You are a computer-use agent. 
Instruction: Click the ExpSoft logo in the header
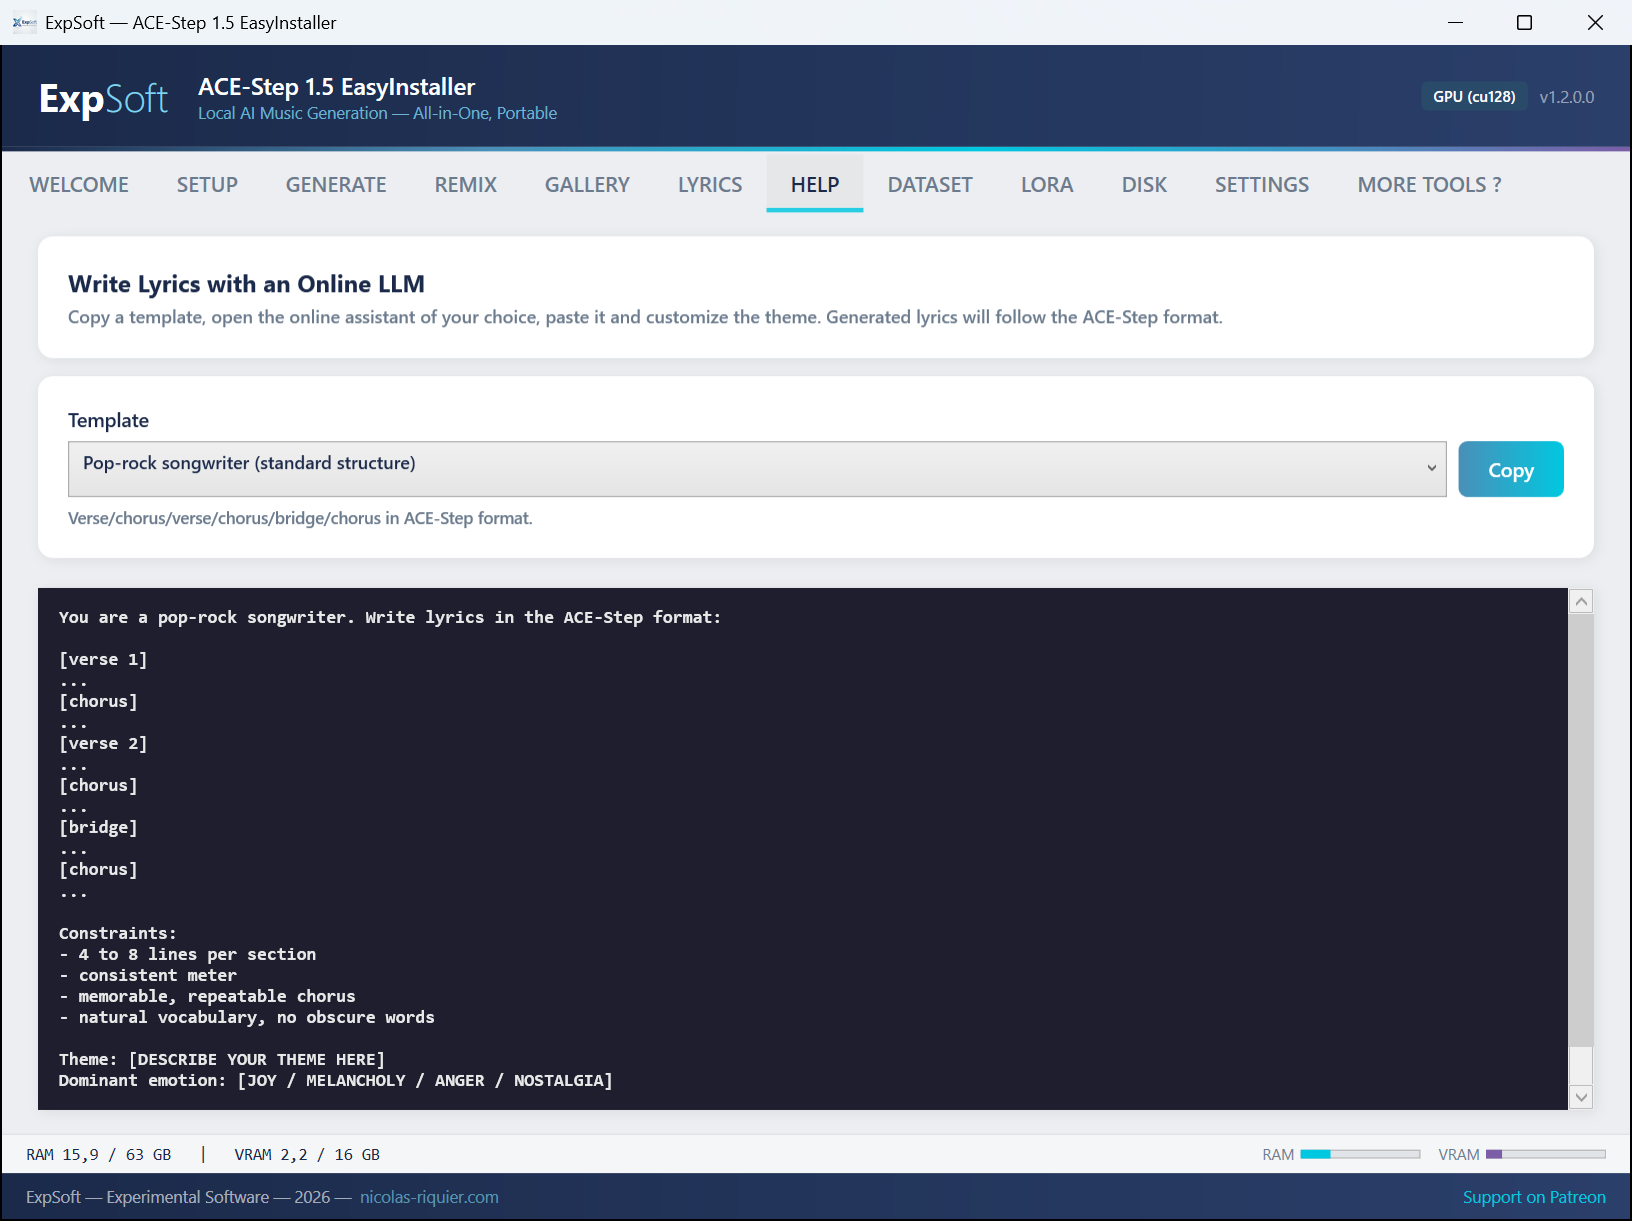pyautogui.click(x=103, y=98)
